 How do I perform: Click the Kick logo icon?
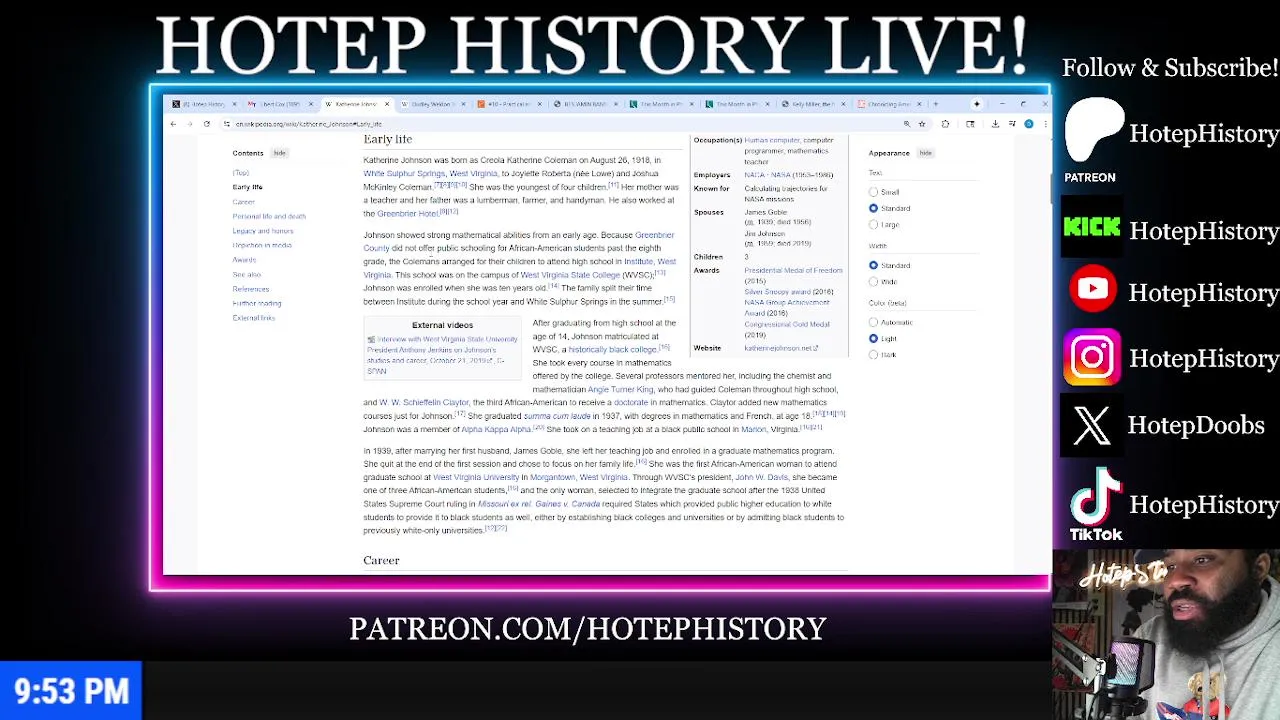(1092, 228)
